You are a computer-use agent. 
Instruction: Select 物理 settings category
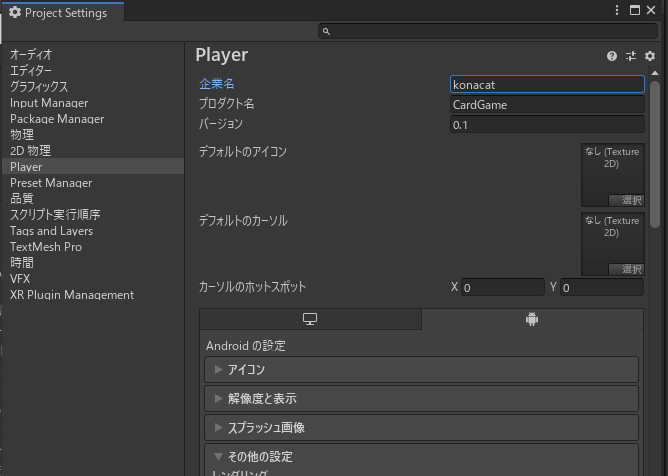(93, 135)
